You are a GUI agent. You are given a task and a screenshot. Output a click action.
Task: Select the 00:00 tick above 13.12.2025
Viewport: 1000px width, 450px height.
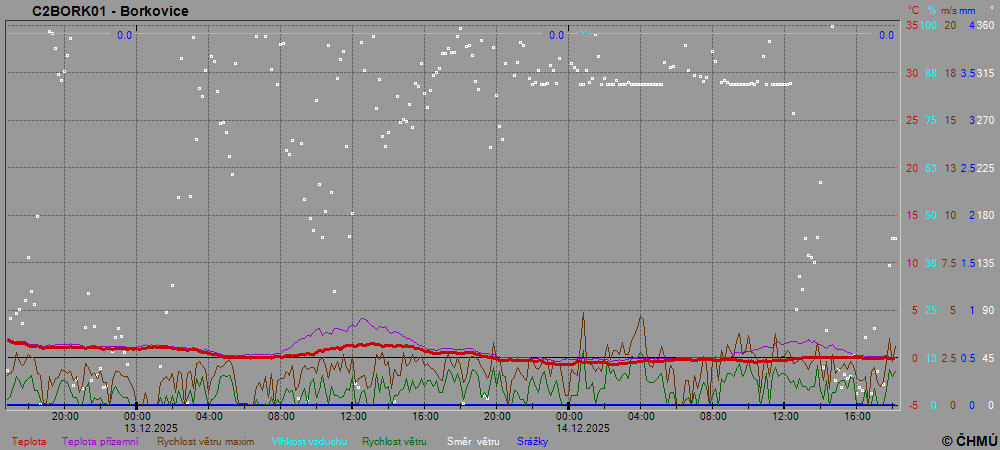[137, 415]
